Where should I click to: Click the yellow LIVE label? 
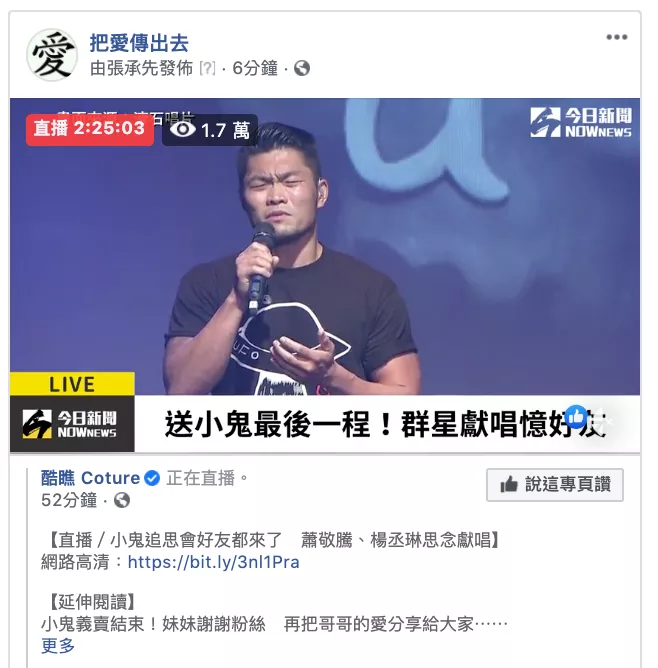click(x=72, y=384)
